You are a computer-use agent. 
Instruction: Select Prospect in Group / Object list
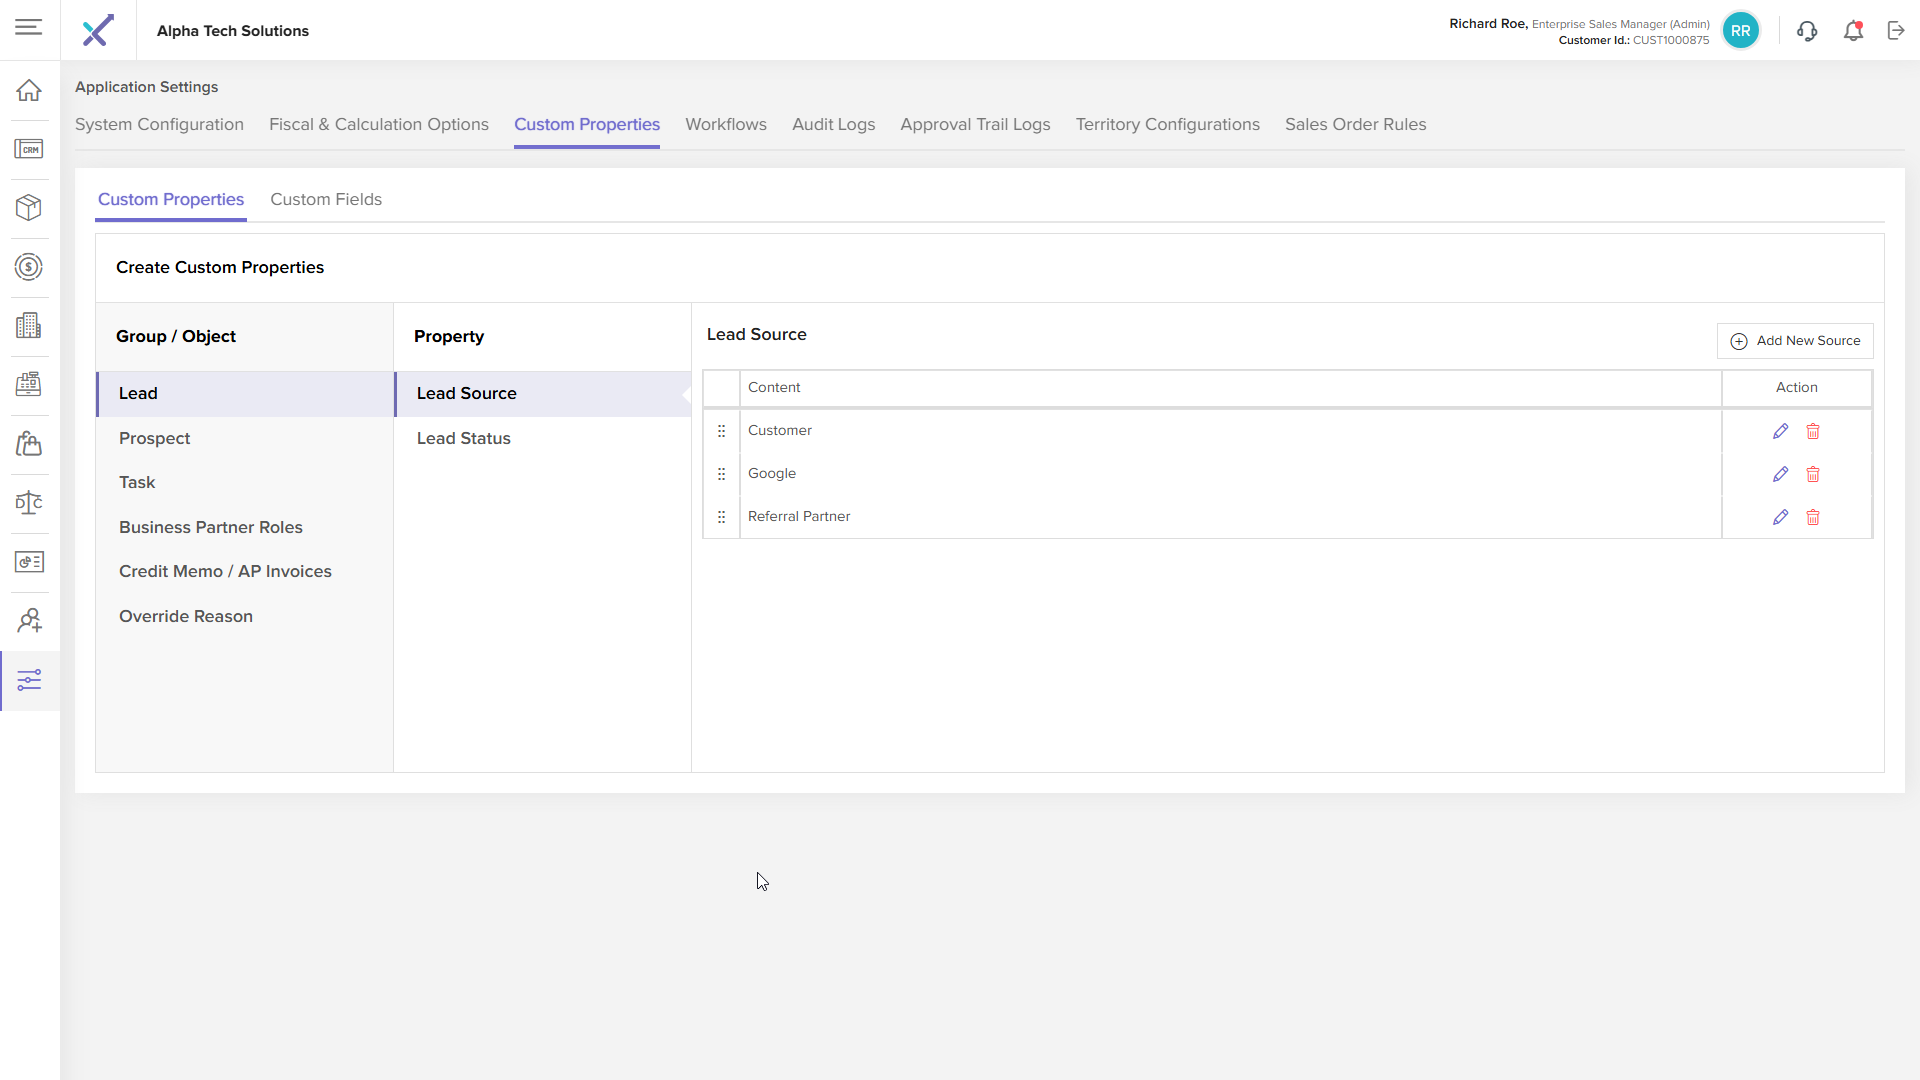click(x=154, y=438)
